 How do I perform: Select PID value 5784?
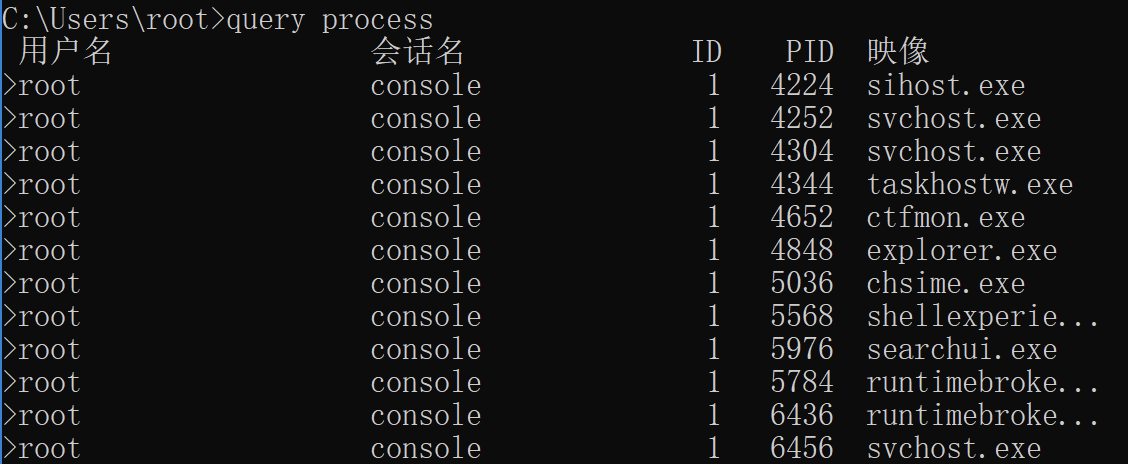(x=801, y=383)
